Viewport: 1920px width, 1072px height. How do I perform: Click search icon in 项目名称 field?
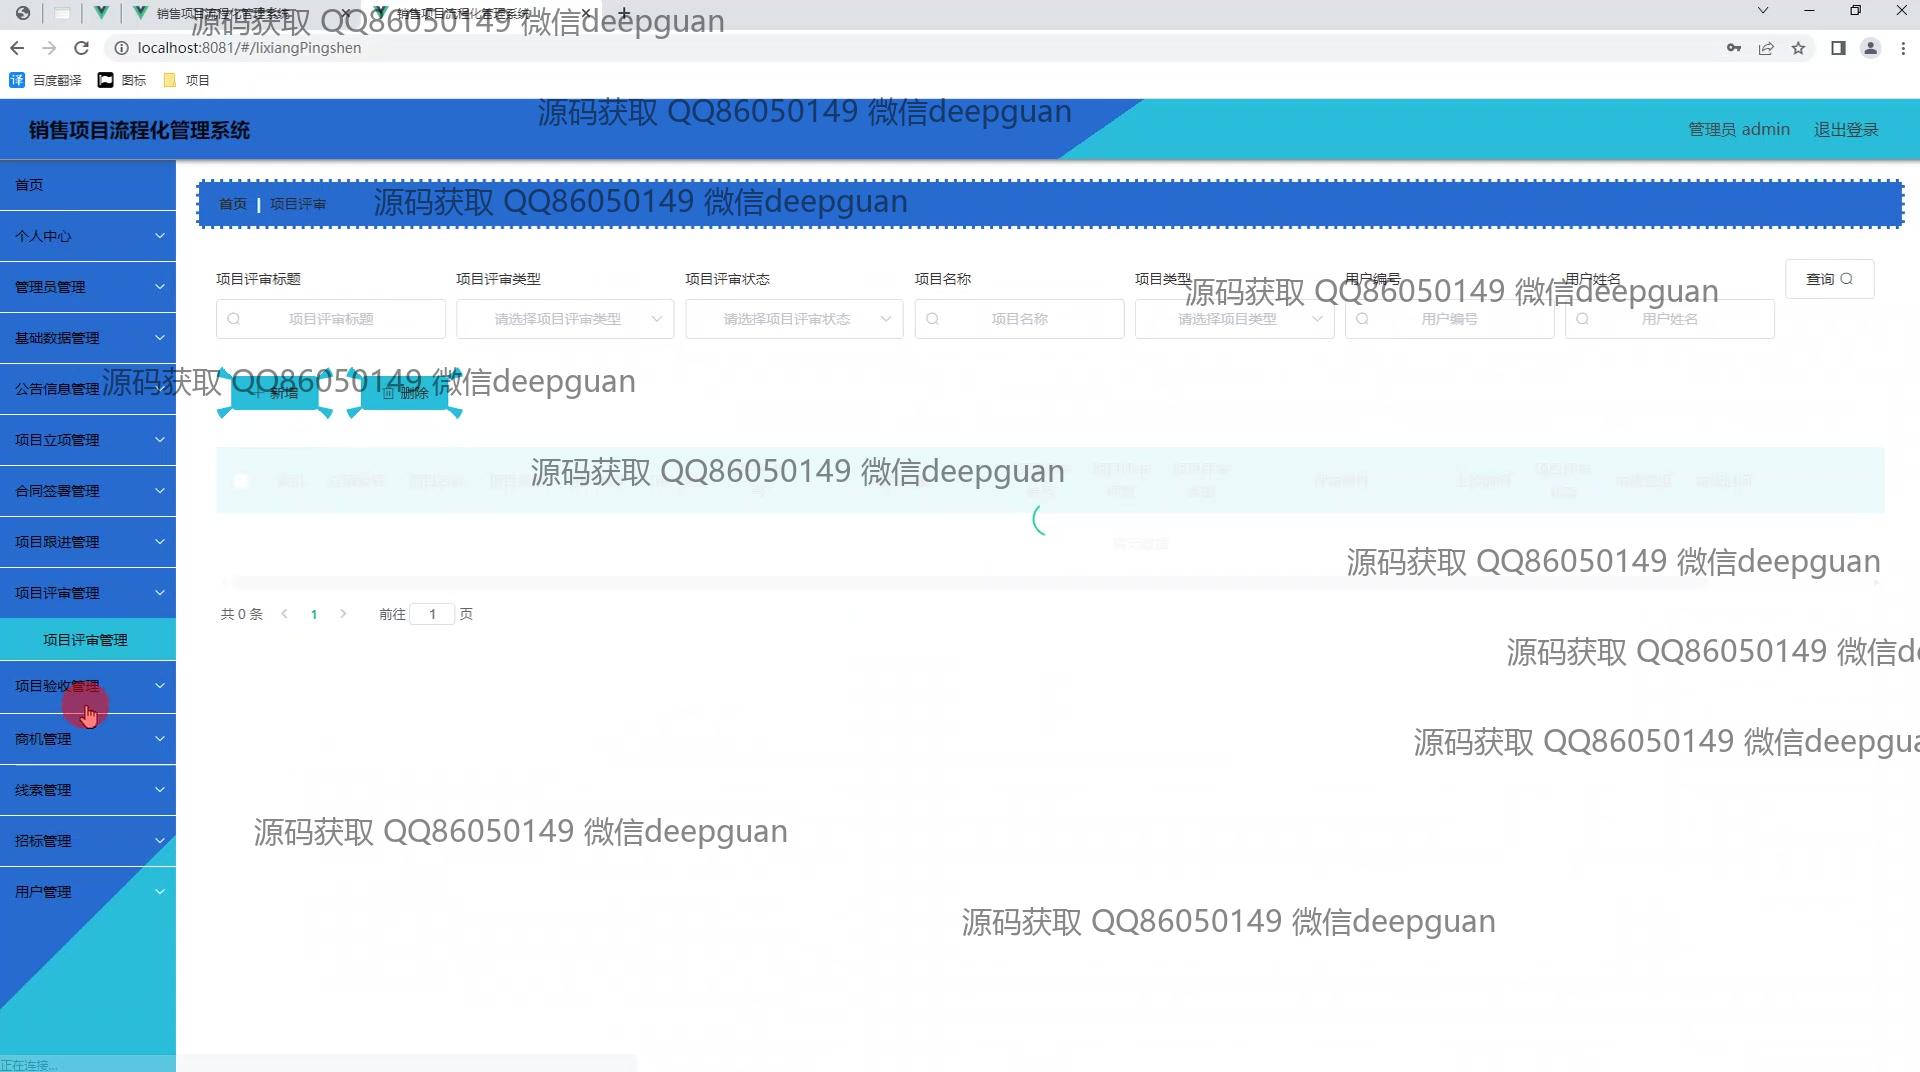pos(932,319)
